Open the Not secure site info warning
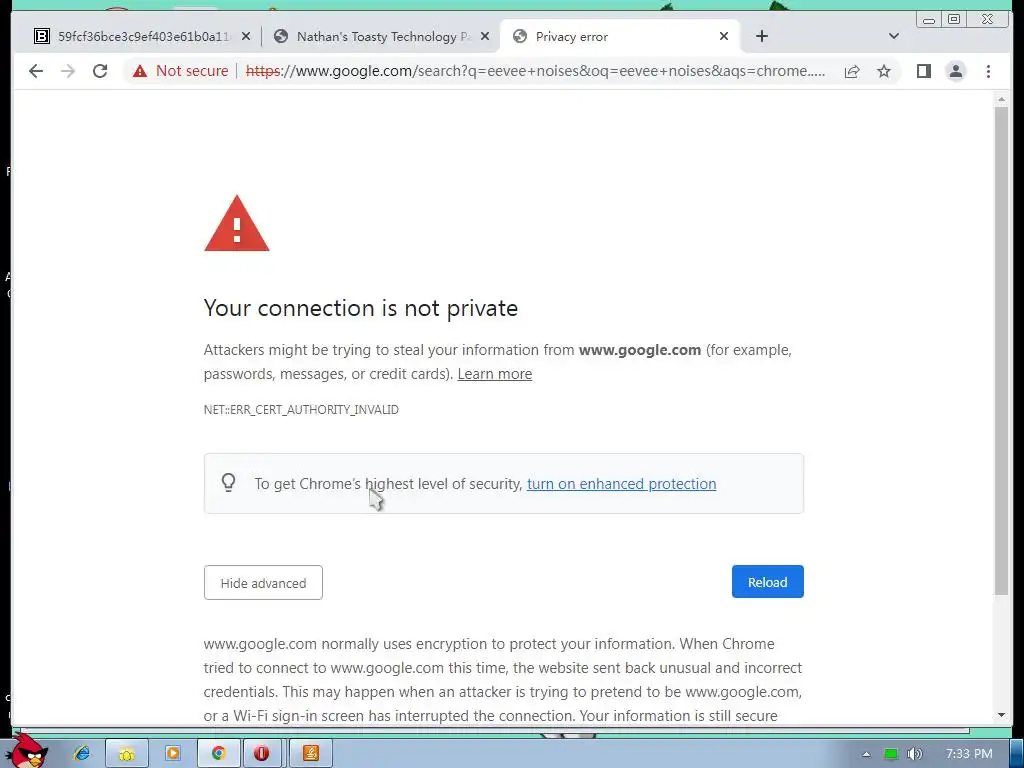 point(180,71)
